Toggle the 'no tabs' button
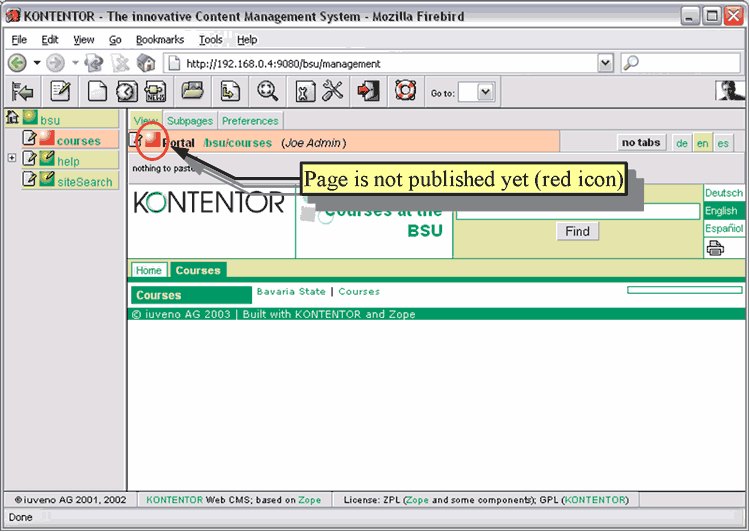Image resolution: width=750 pixels, height=532 pixels. pos(641,143)
